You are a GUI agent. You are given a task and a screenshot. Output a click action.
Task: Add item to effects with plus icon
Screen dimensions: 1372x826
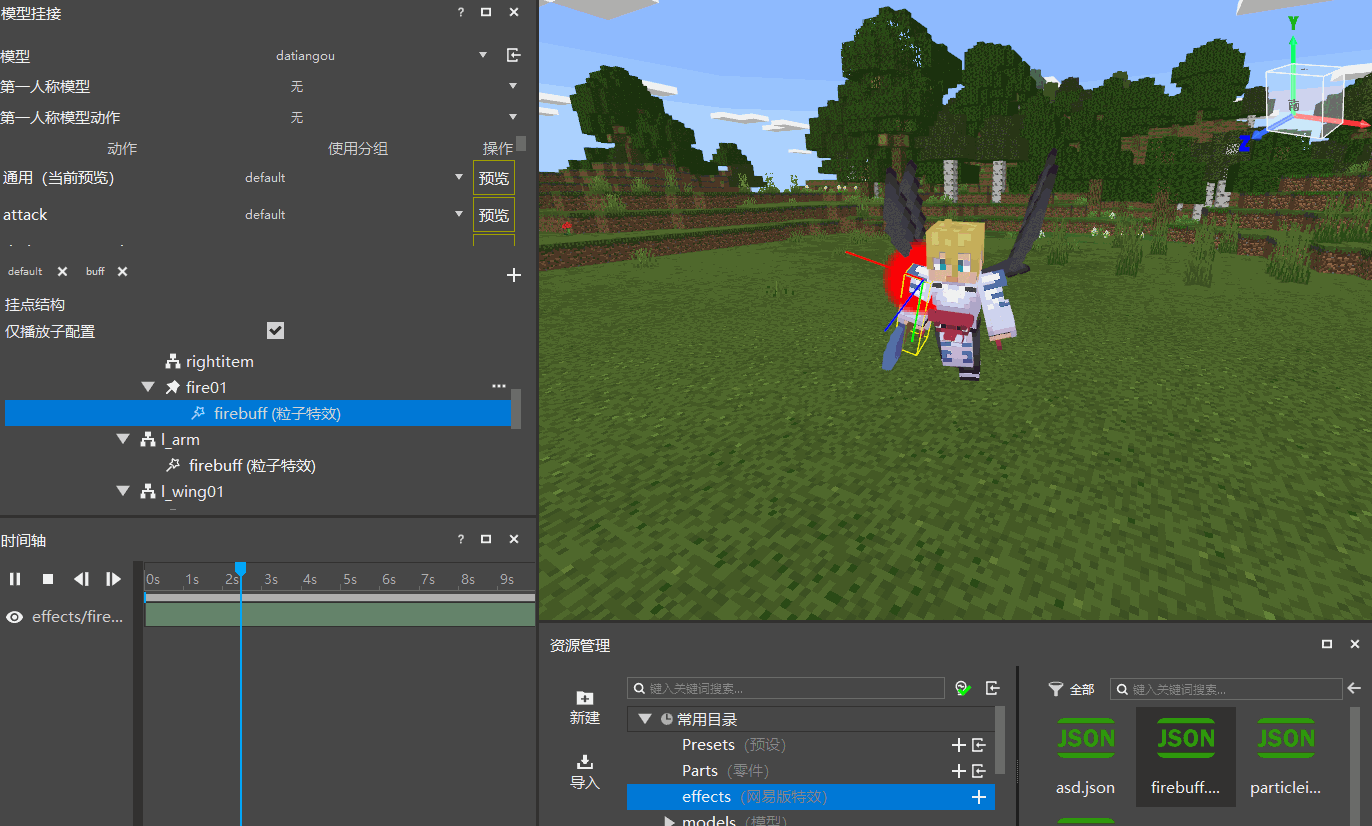[979, 797]
